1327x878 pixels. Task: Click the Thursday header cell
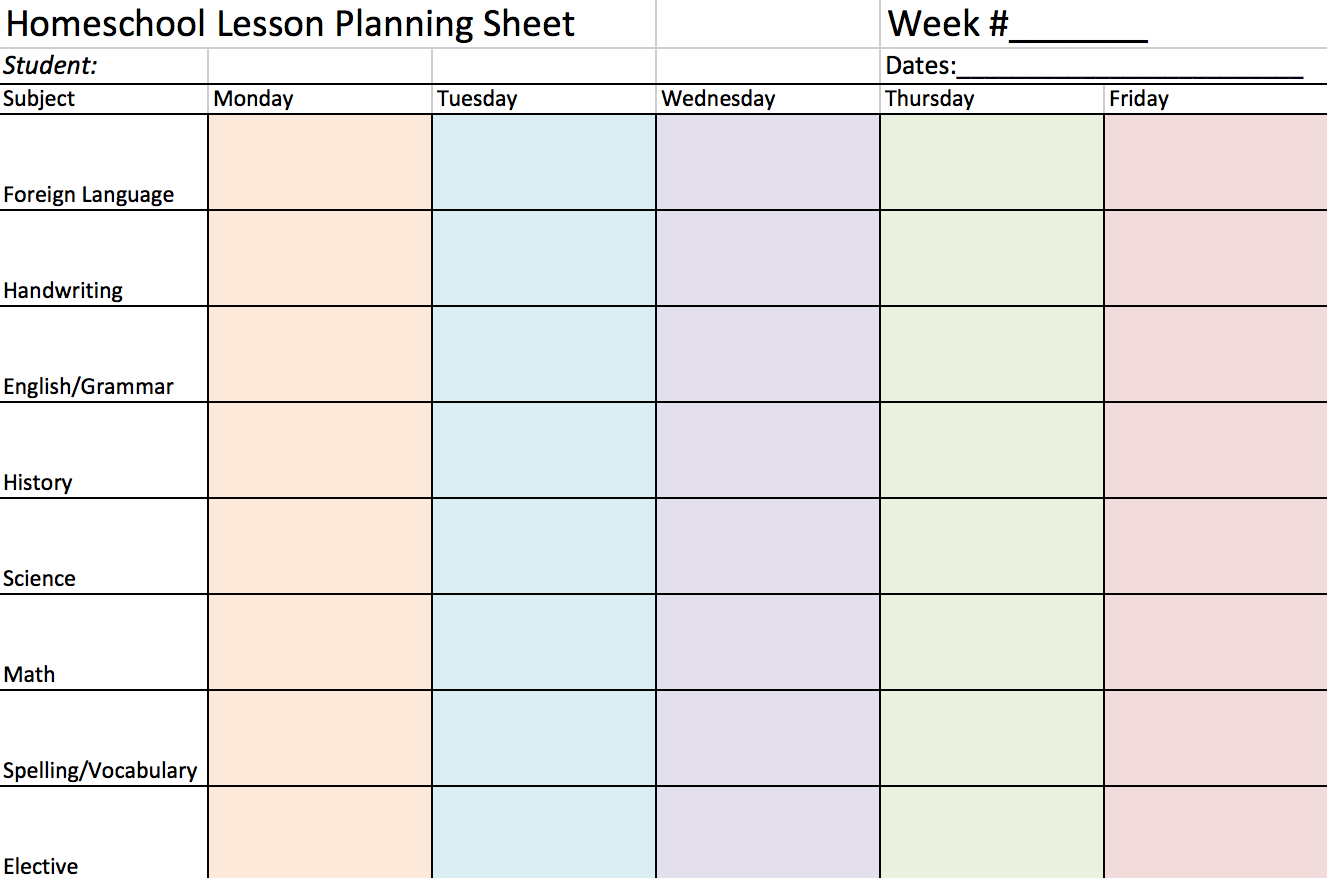(929, 99)
